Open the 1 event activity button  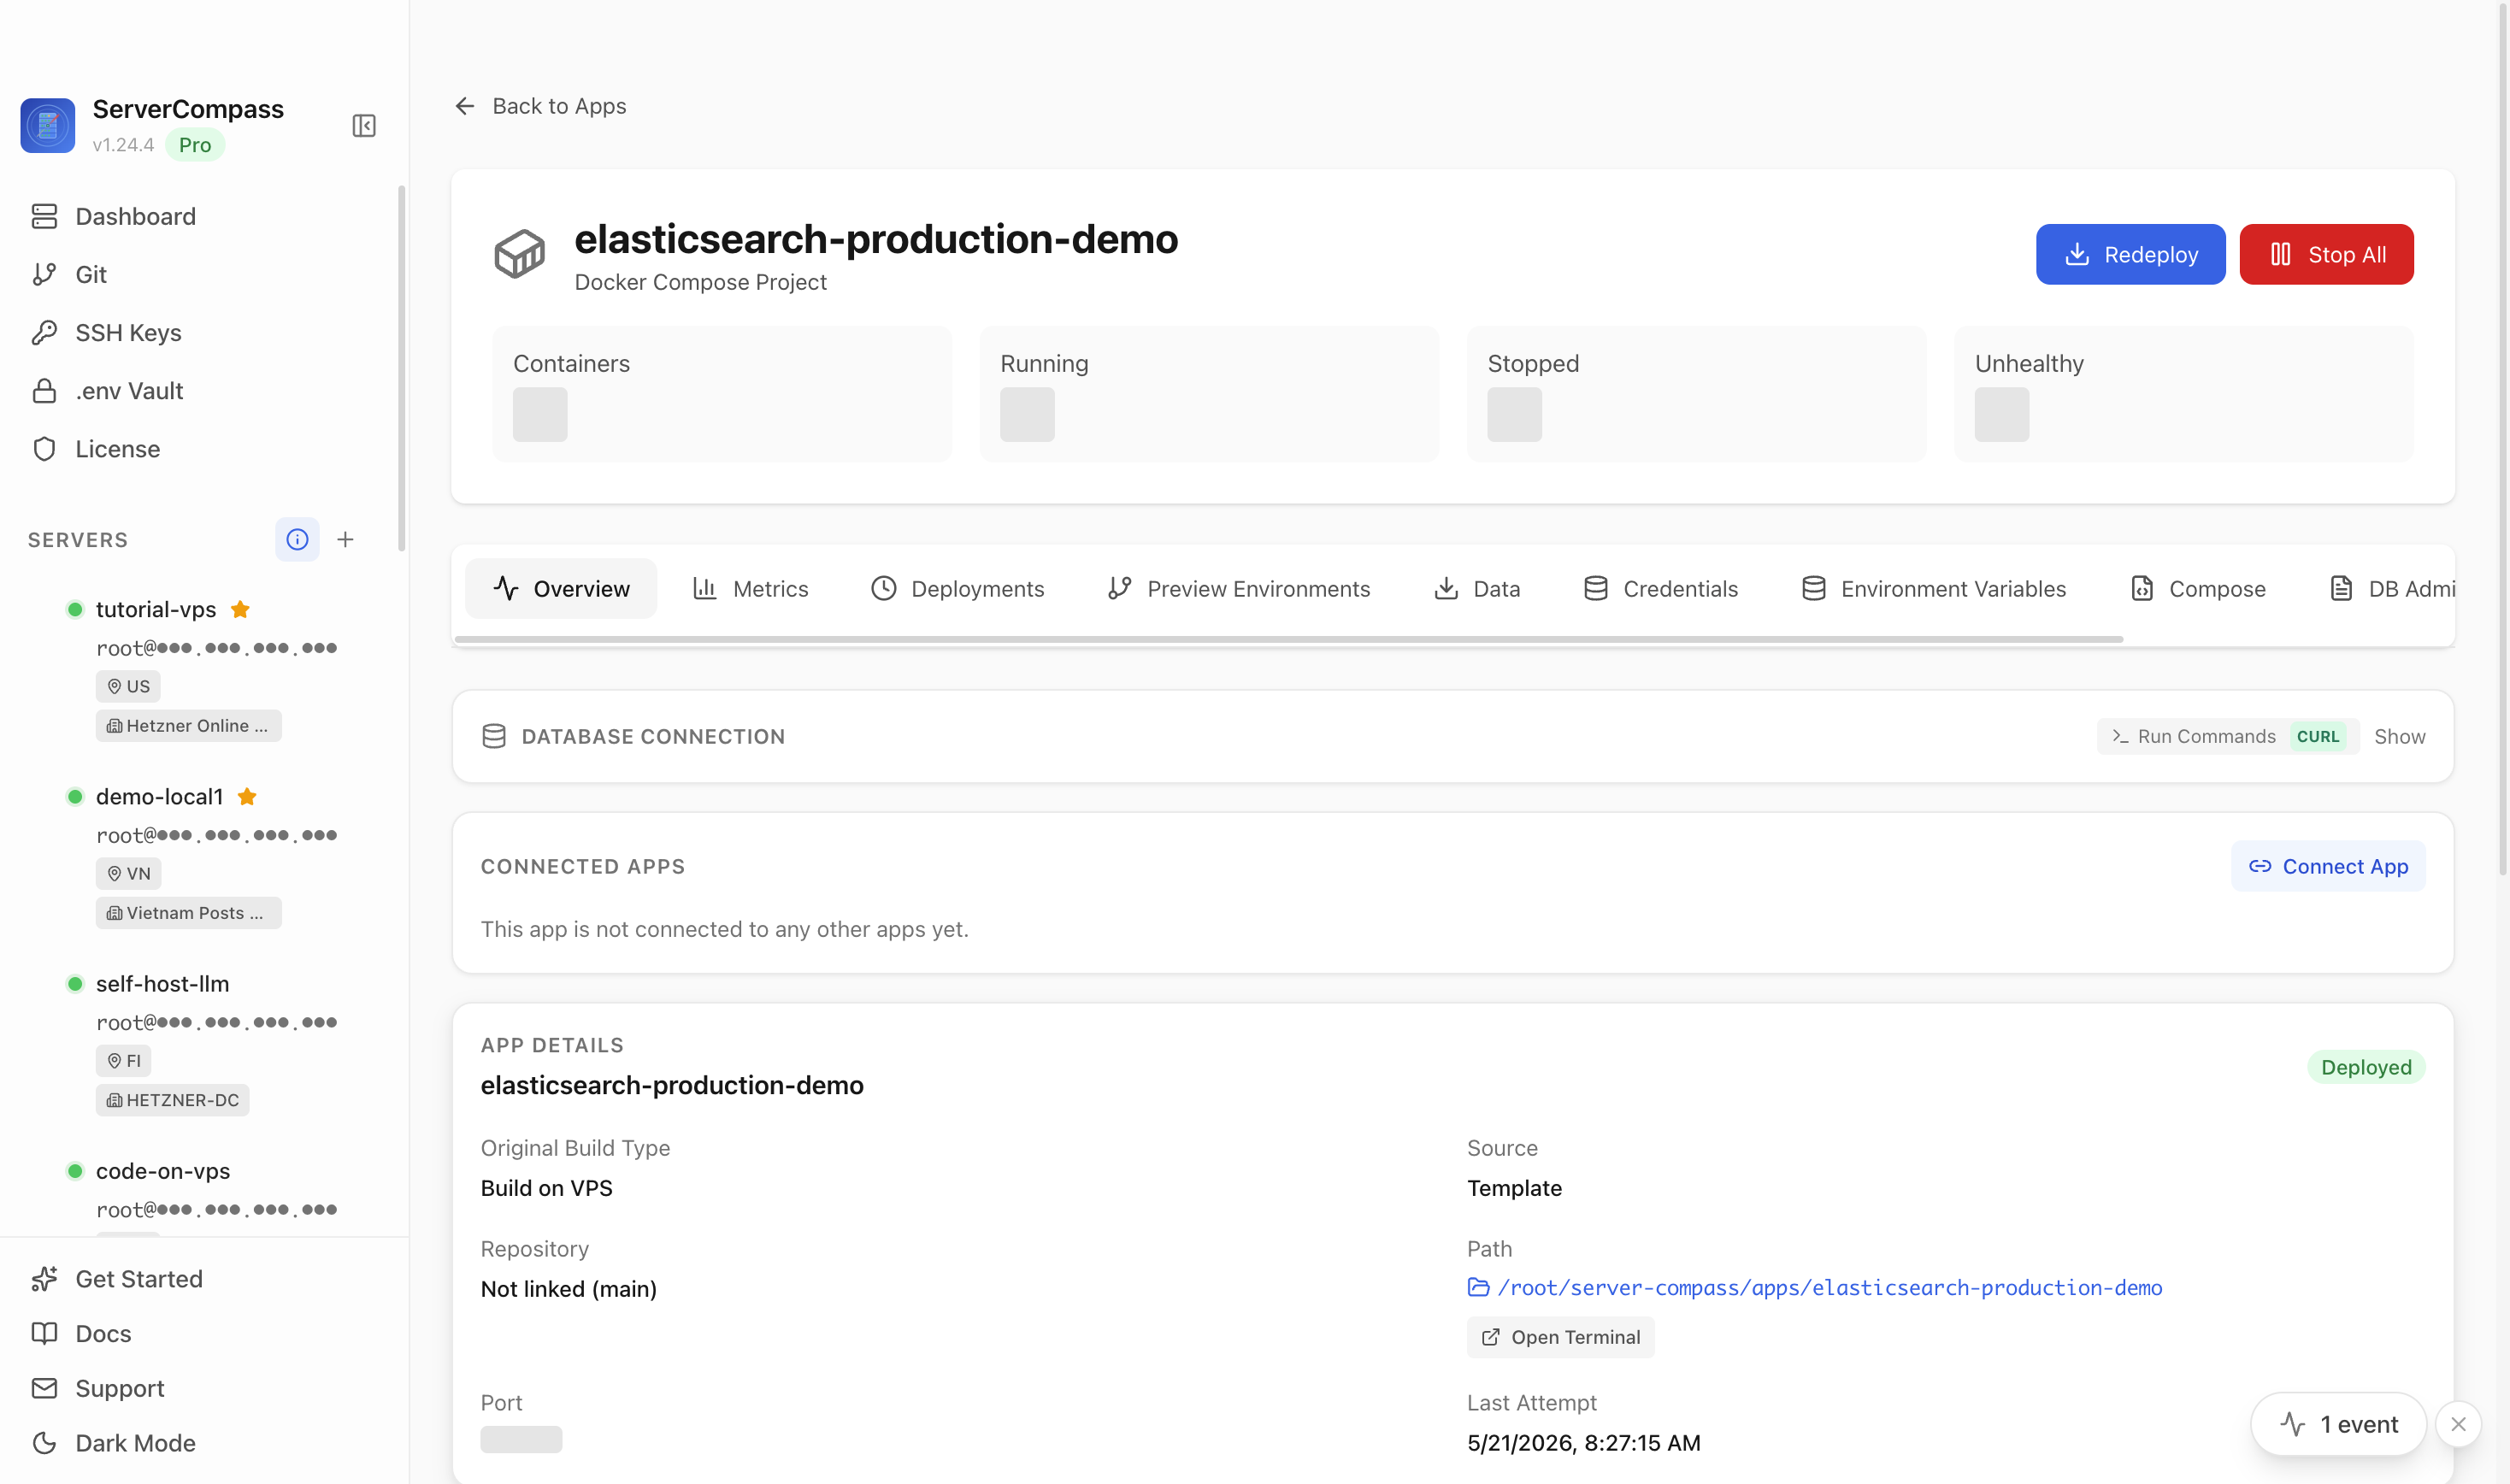pos(2338,1424)
